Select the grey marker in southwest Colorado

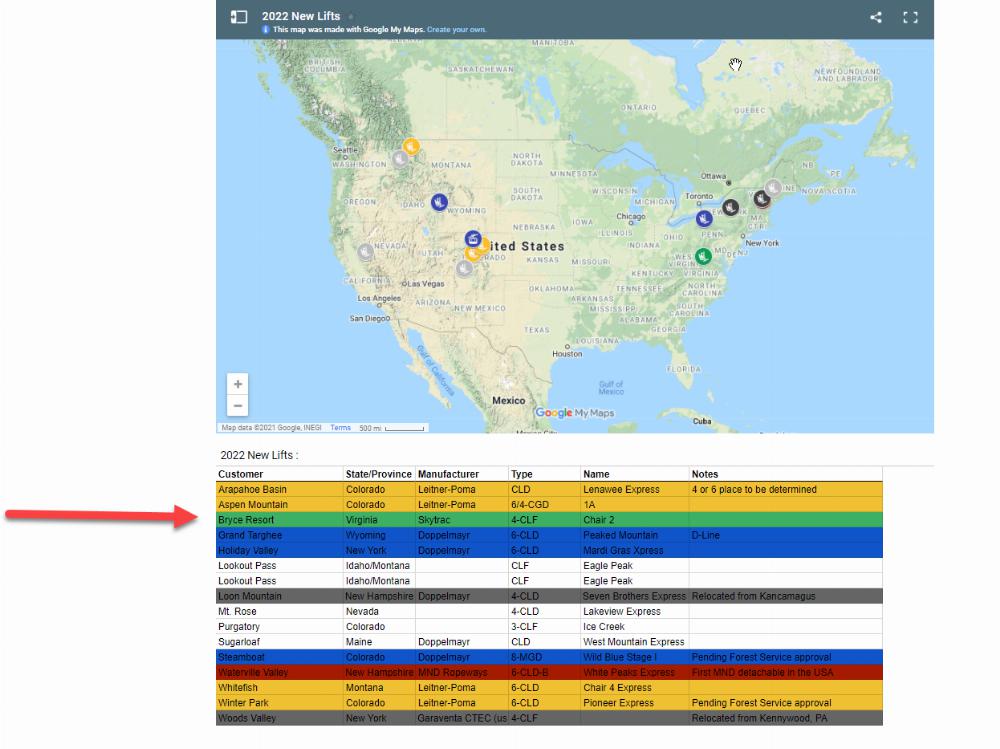tap(464, 268)
